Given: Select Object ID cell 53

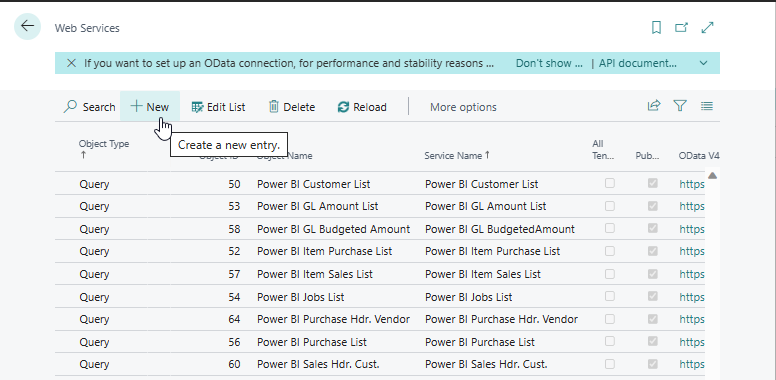Looking at the screenshot, I should (234, 206).
